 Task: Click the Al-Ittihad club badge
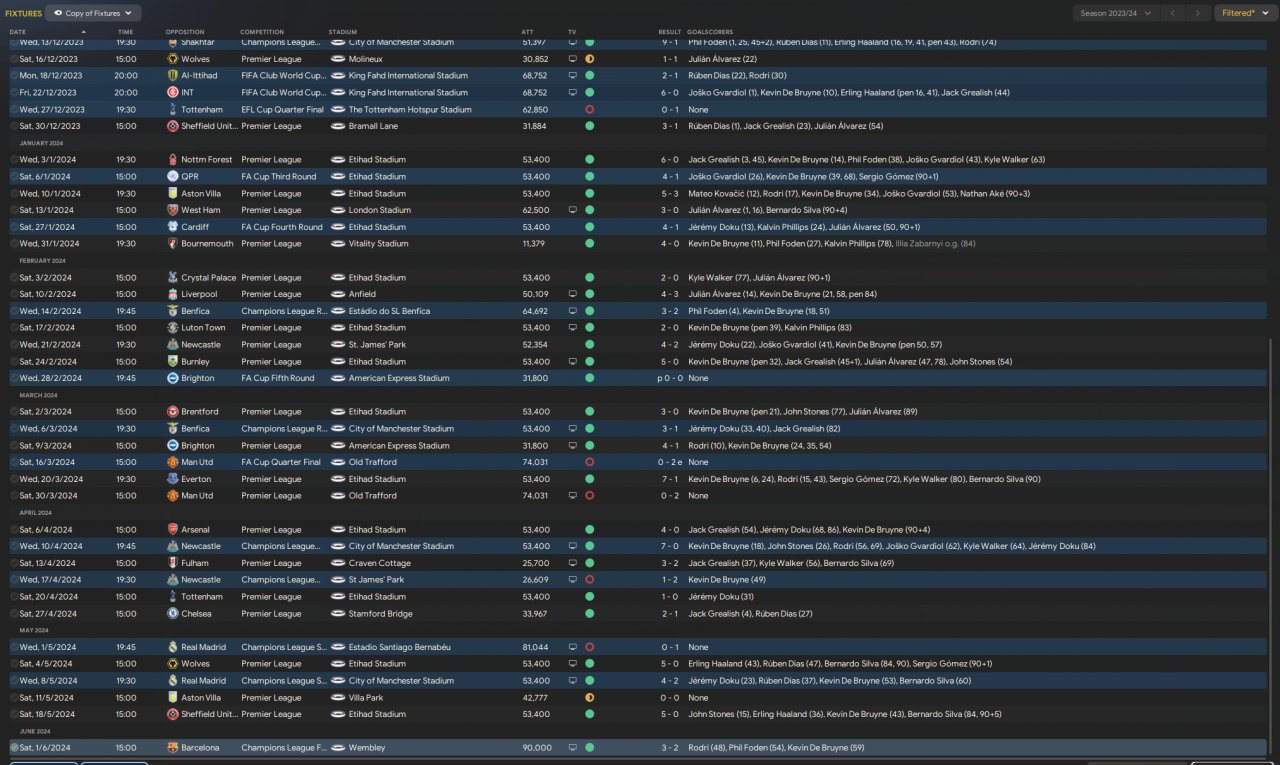[173, 76]
